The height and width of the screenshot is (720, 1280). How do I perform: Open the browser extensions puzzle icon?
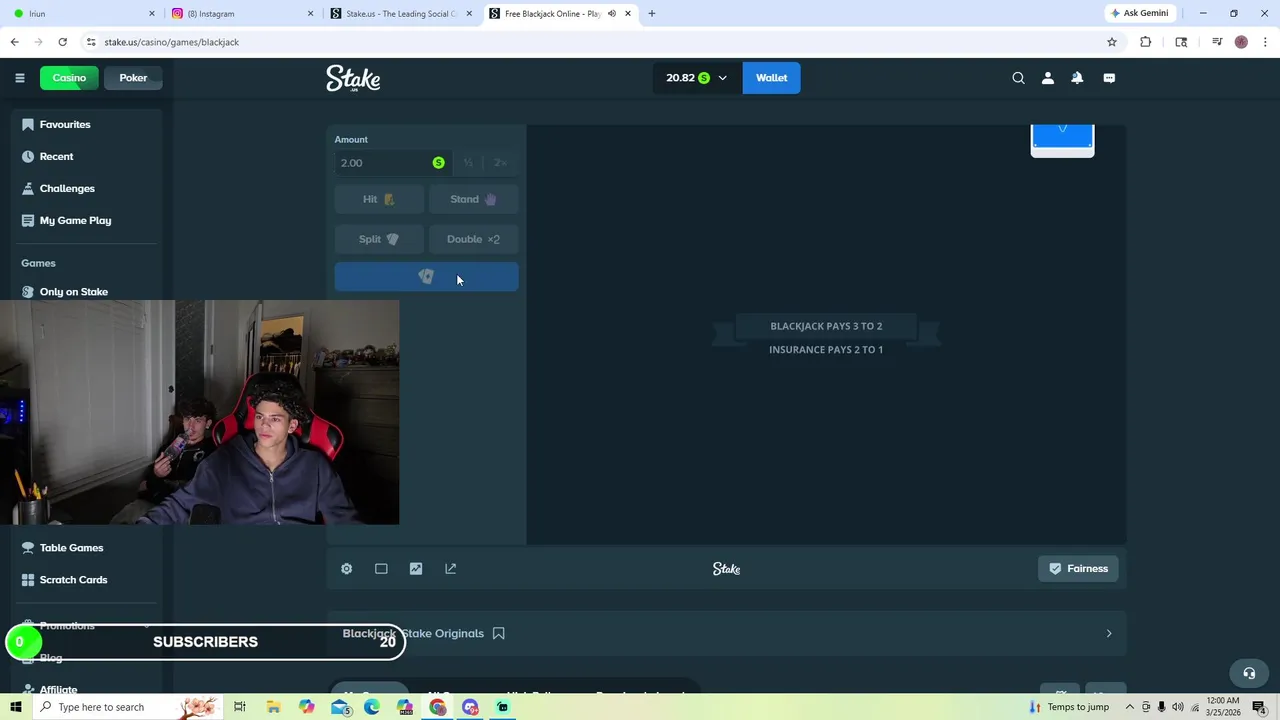click(x=1146, y=42)
